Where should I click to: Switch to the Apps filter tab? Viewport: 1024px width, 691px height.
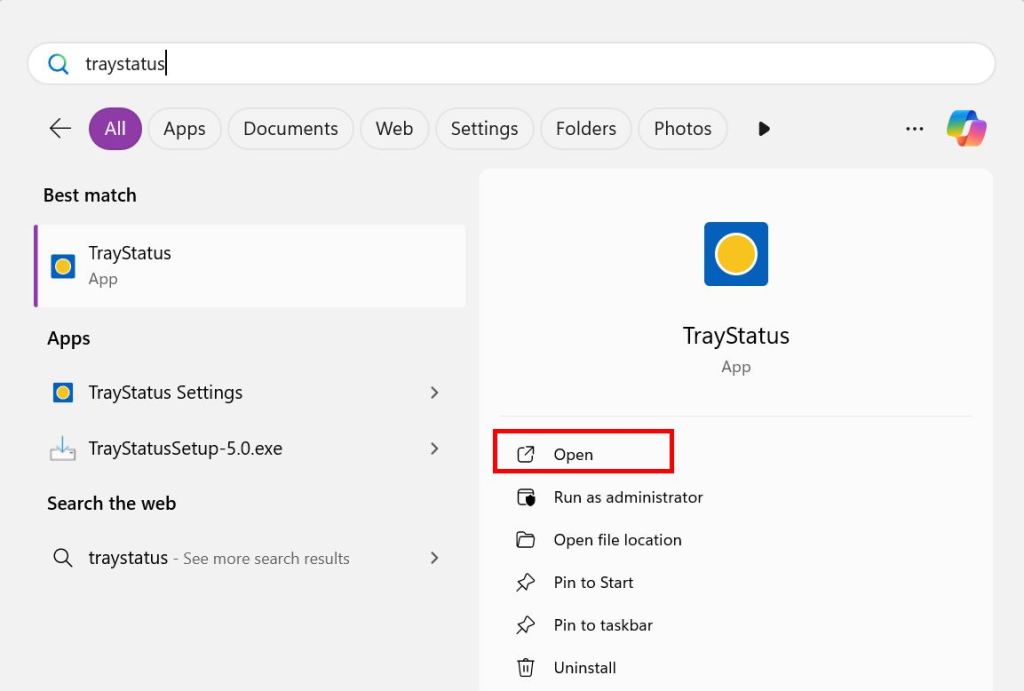(x=184, y=129)
